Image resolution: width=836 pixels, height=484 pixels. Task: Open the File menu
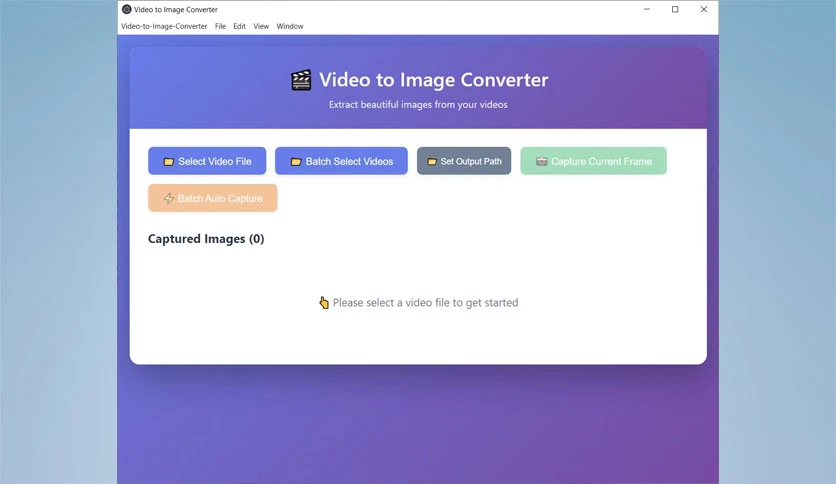click(220, 26)
